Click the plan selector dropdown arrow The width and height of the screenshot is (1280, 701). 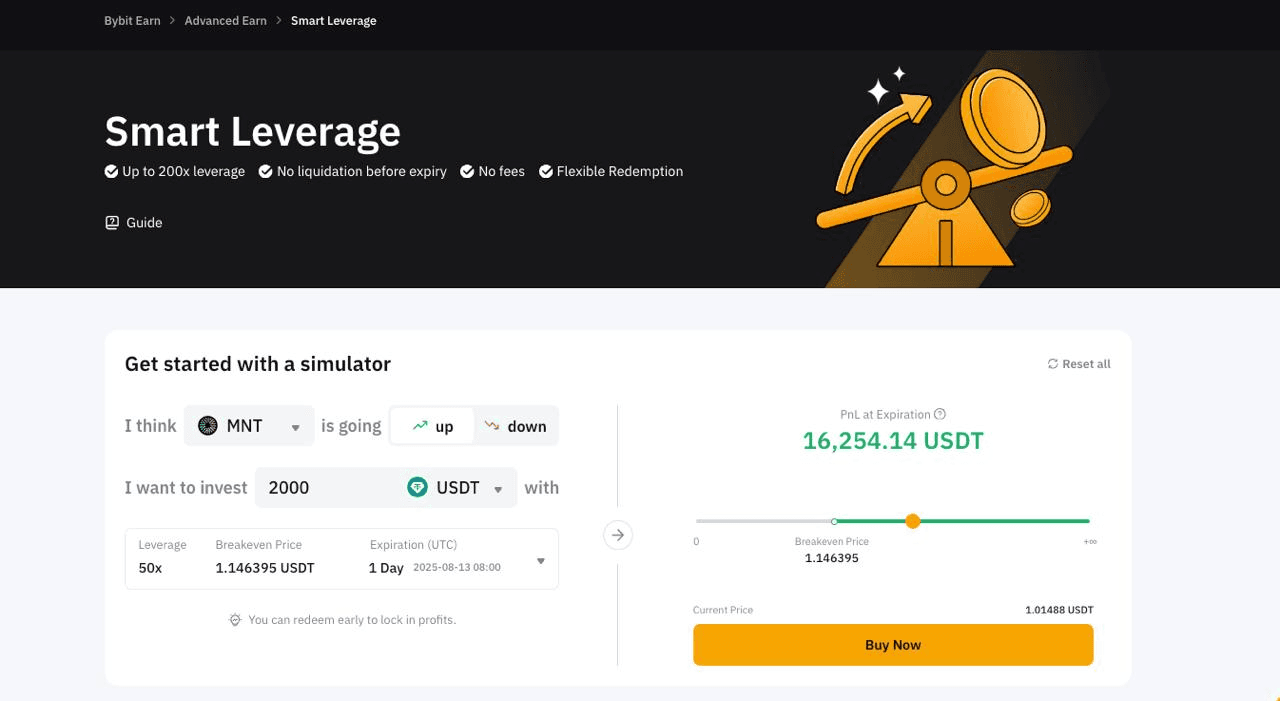tap(541, 561)
